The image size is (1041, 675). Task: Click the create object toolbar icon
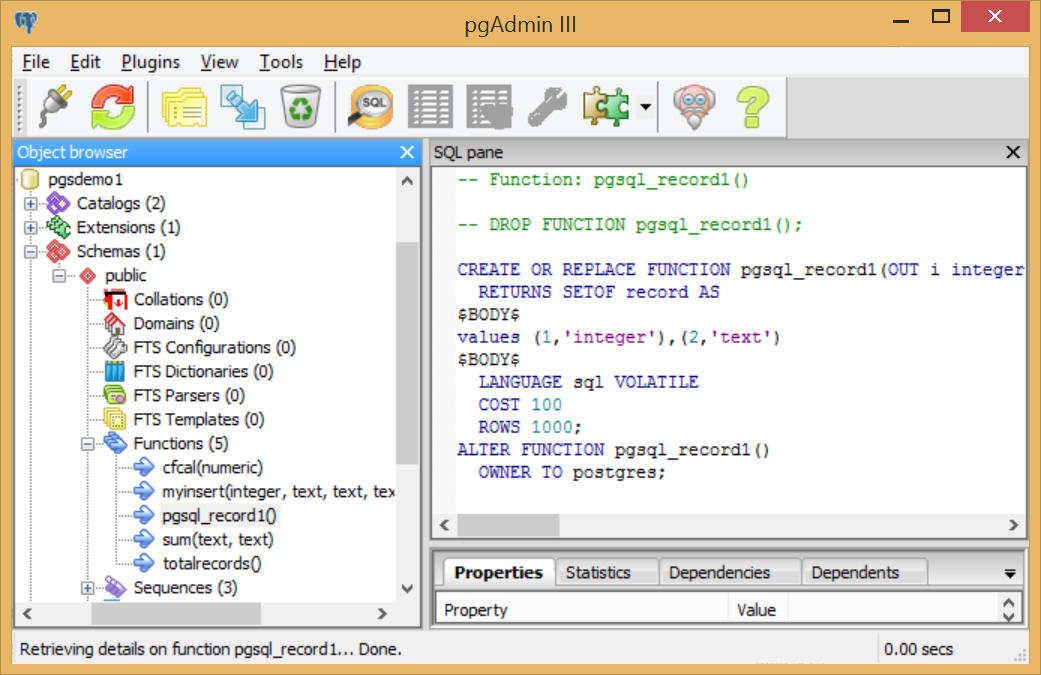point(242,106)
